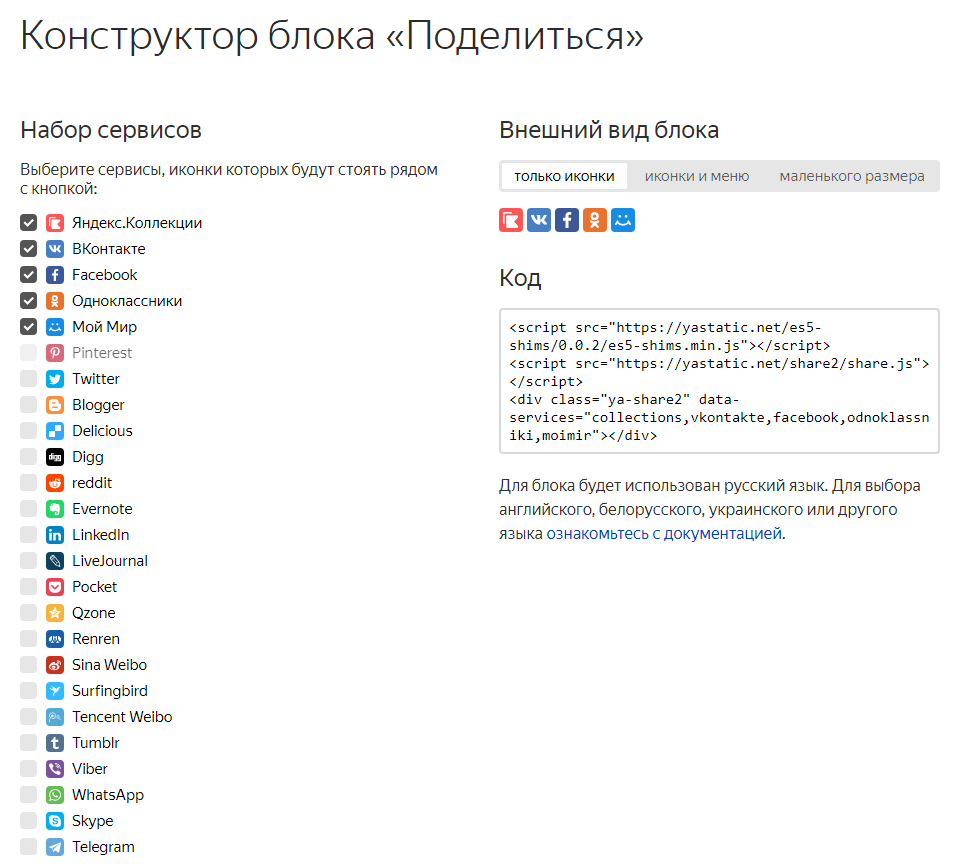Uncheck the Мой Мир checkbox
Viewport: 977px width, 868px height.
[x=29, y=327]
